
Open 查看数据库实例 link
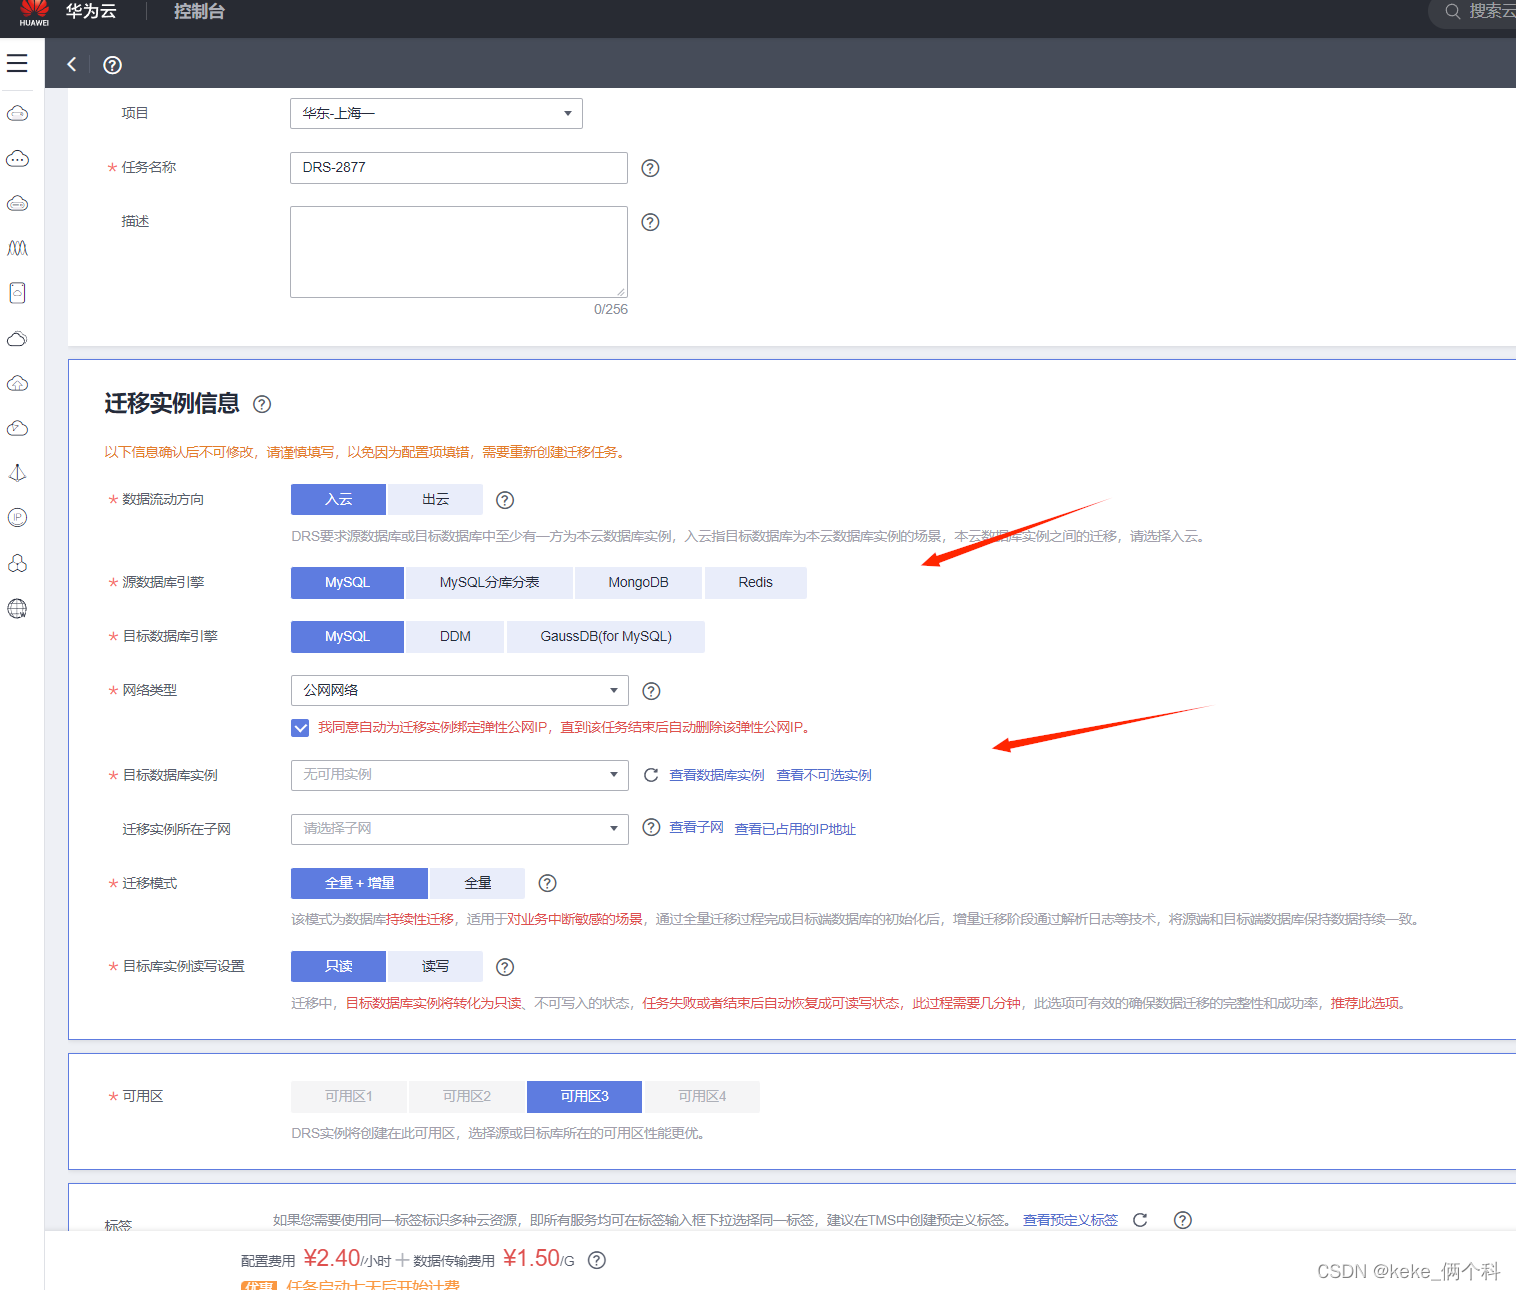pos(716,776)
